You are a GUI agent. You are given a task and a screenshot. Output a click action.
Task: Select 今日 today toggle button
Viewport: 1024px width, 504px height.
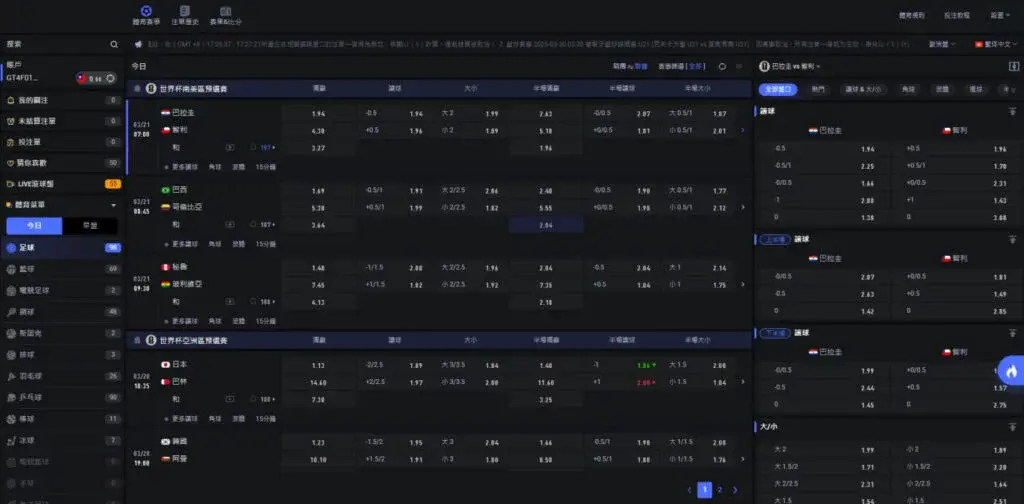point(34,225)
